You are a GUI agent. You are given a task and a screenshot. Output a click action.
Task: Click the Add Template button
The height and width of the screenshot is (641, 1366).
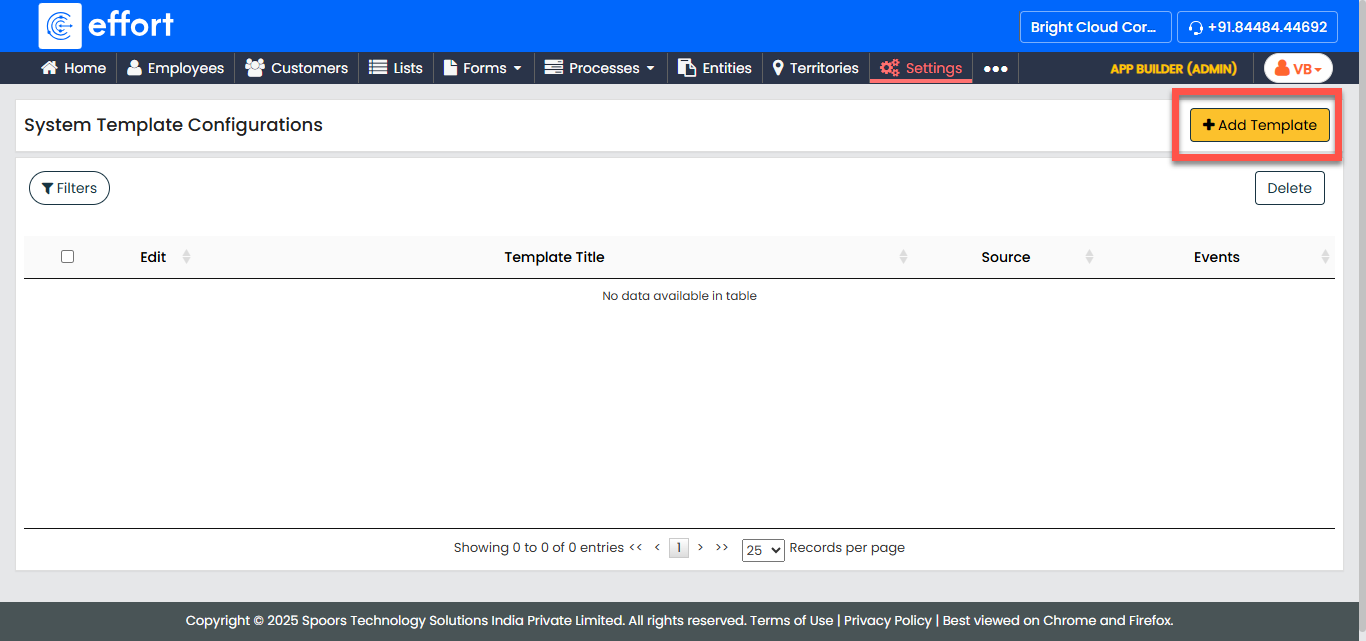pyautogui.click(x=1259, y=125)
